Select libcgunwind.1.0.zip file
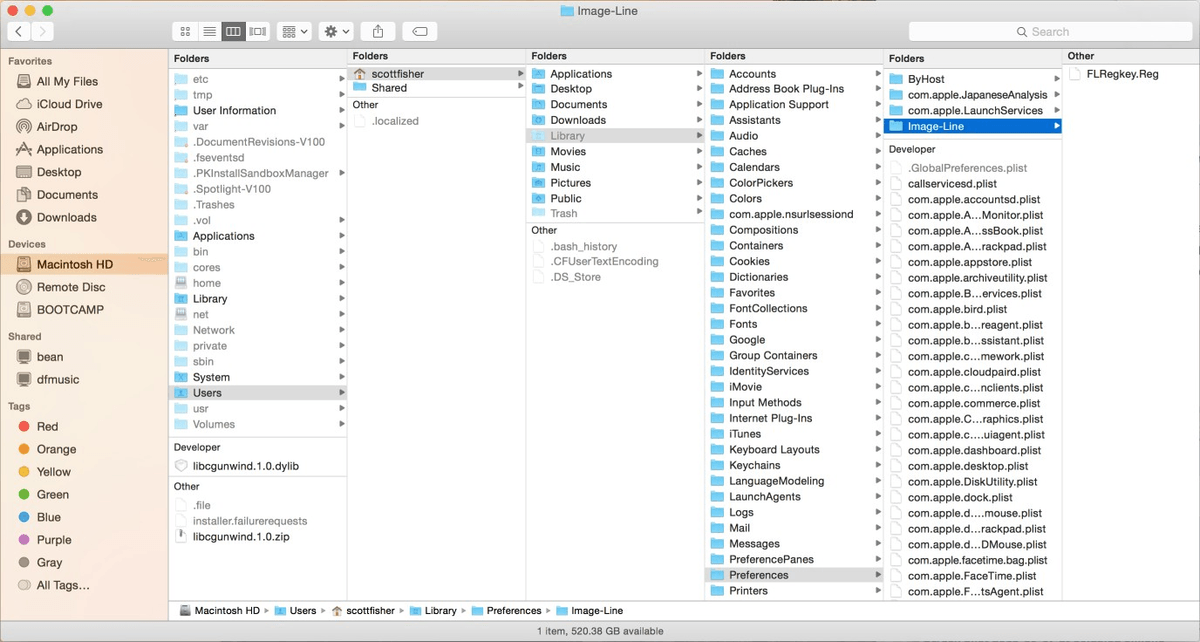Viewport: 1200px width, 642px height. 240,537
